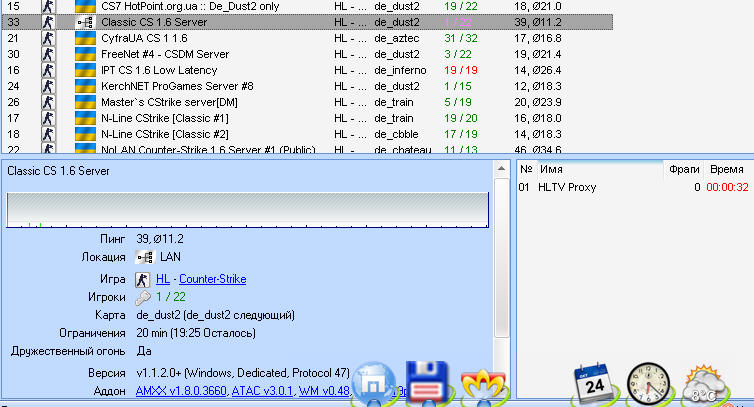Click game icon in FreeNet #4 CSDM row
The height and width of the screenshot is (407, 754).
pos(48,54)
